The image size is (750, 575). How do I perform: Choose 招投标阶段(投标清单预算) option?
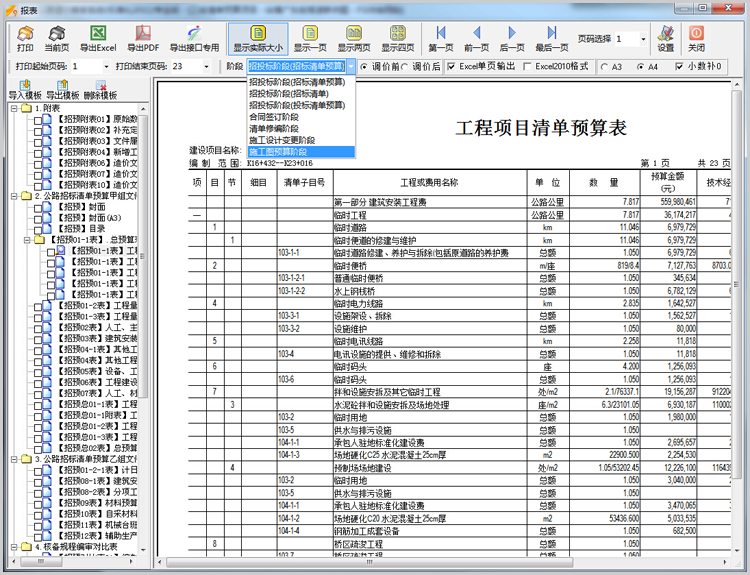[301, 105]
